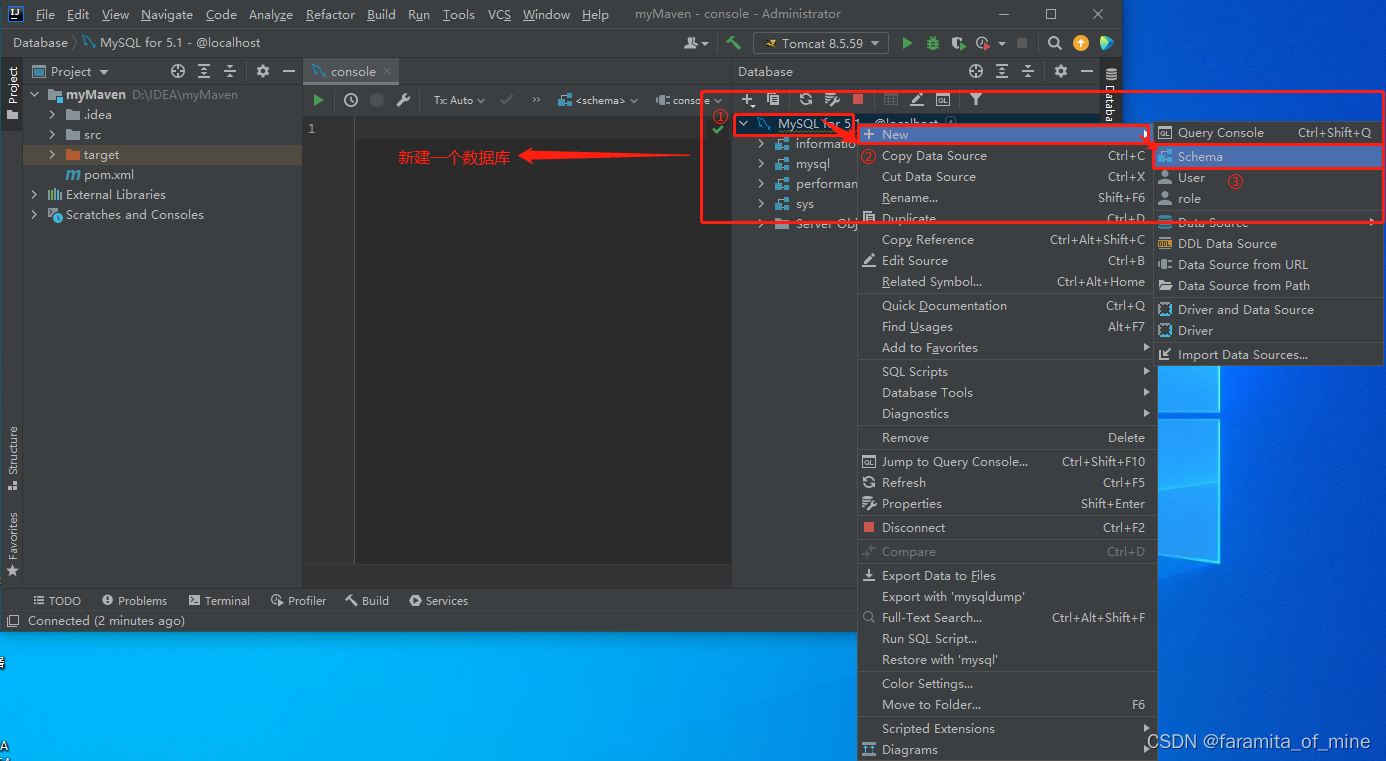The height and width of the screenshot is (761, 1386).
Task: Choose Schema in the New submenu
Action: [x=1269, y=157]
